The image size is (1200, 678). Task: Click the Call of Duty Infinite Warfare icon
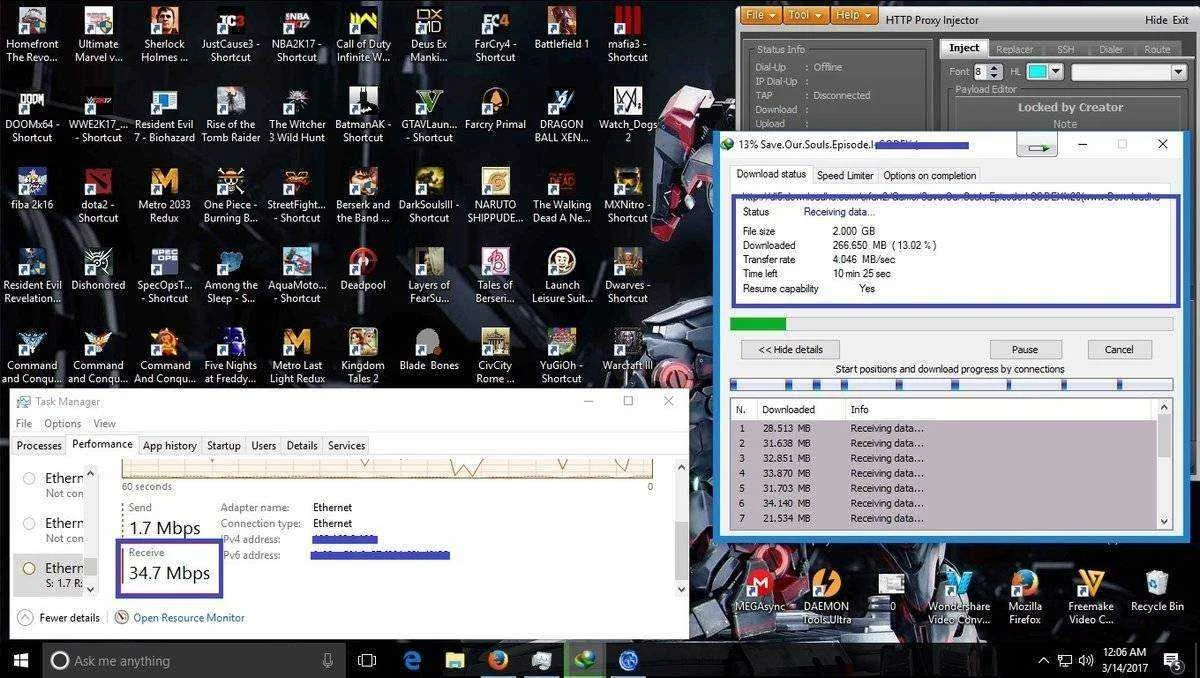point(363,35)
